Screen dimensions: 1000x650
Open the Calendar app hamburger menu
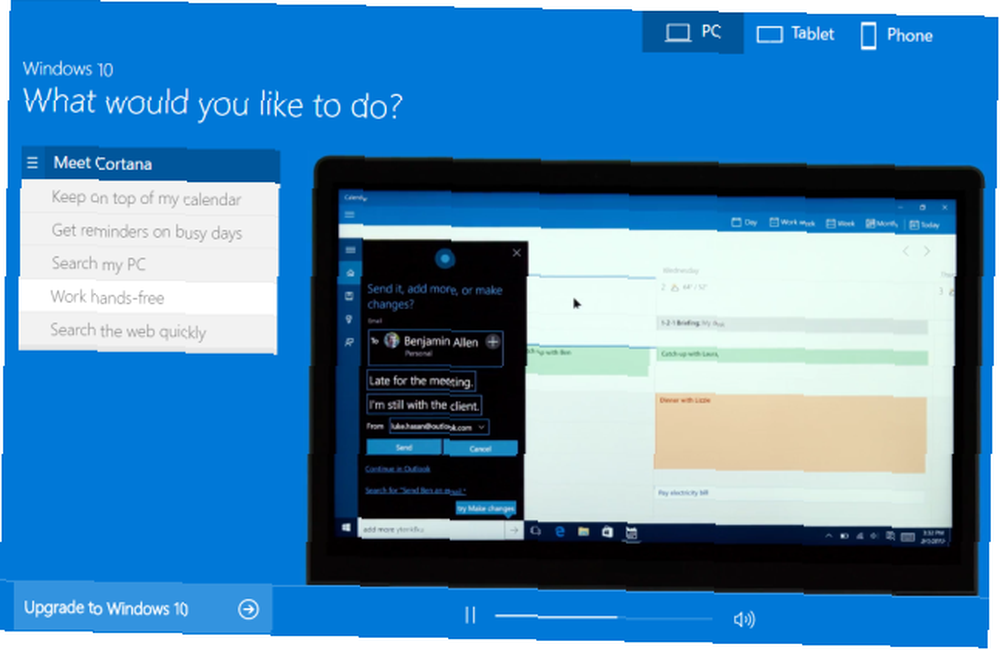[x=349, y=214]
